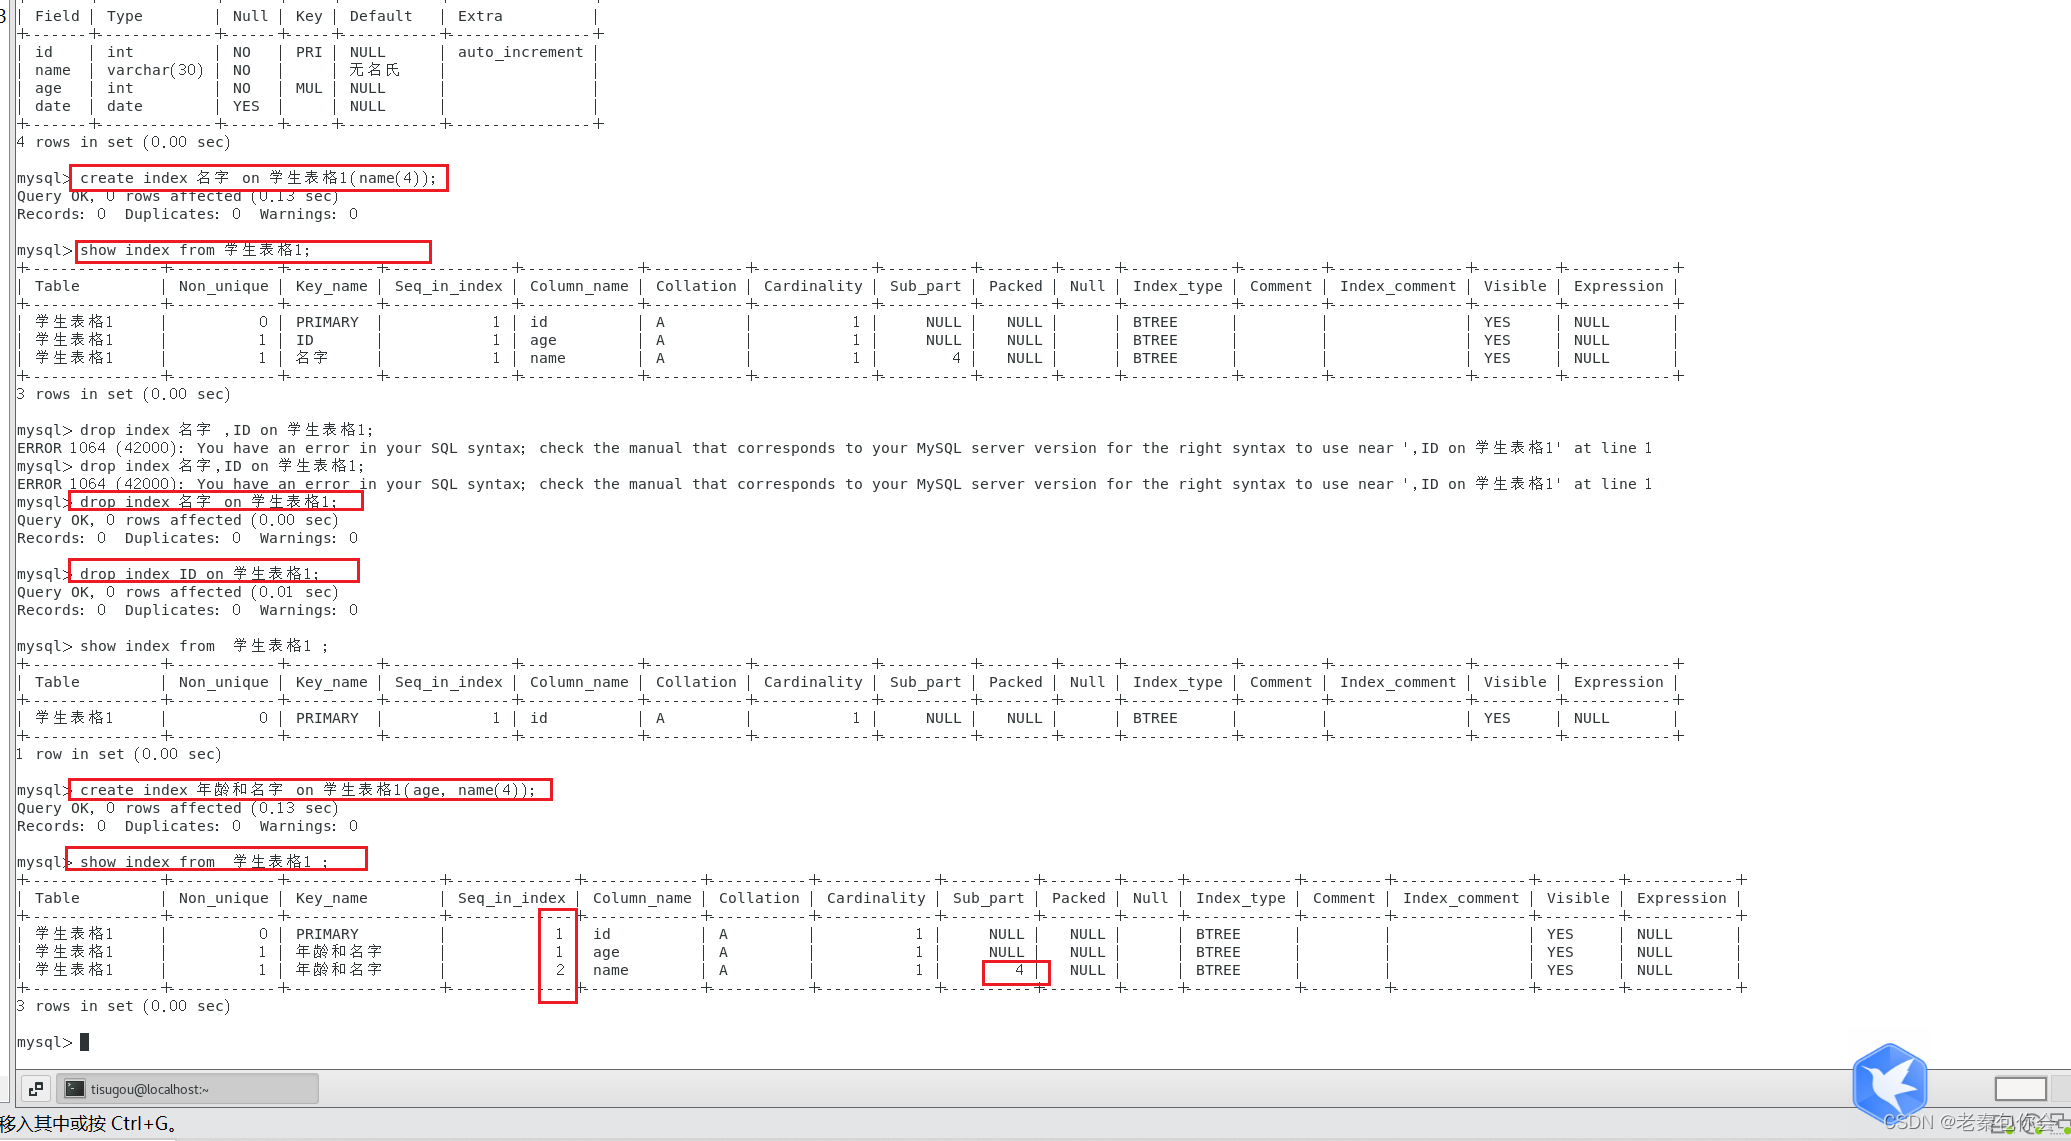Select the workspace switcher box in taskbar
Image resolution: width=2071 pixels, height=1141 pixels.
click(x=2020, y=1089)
